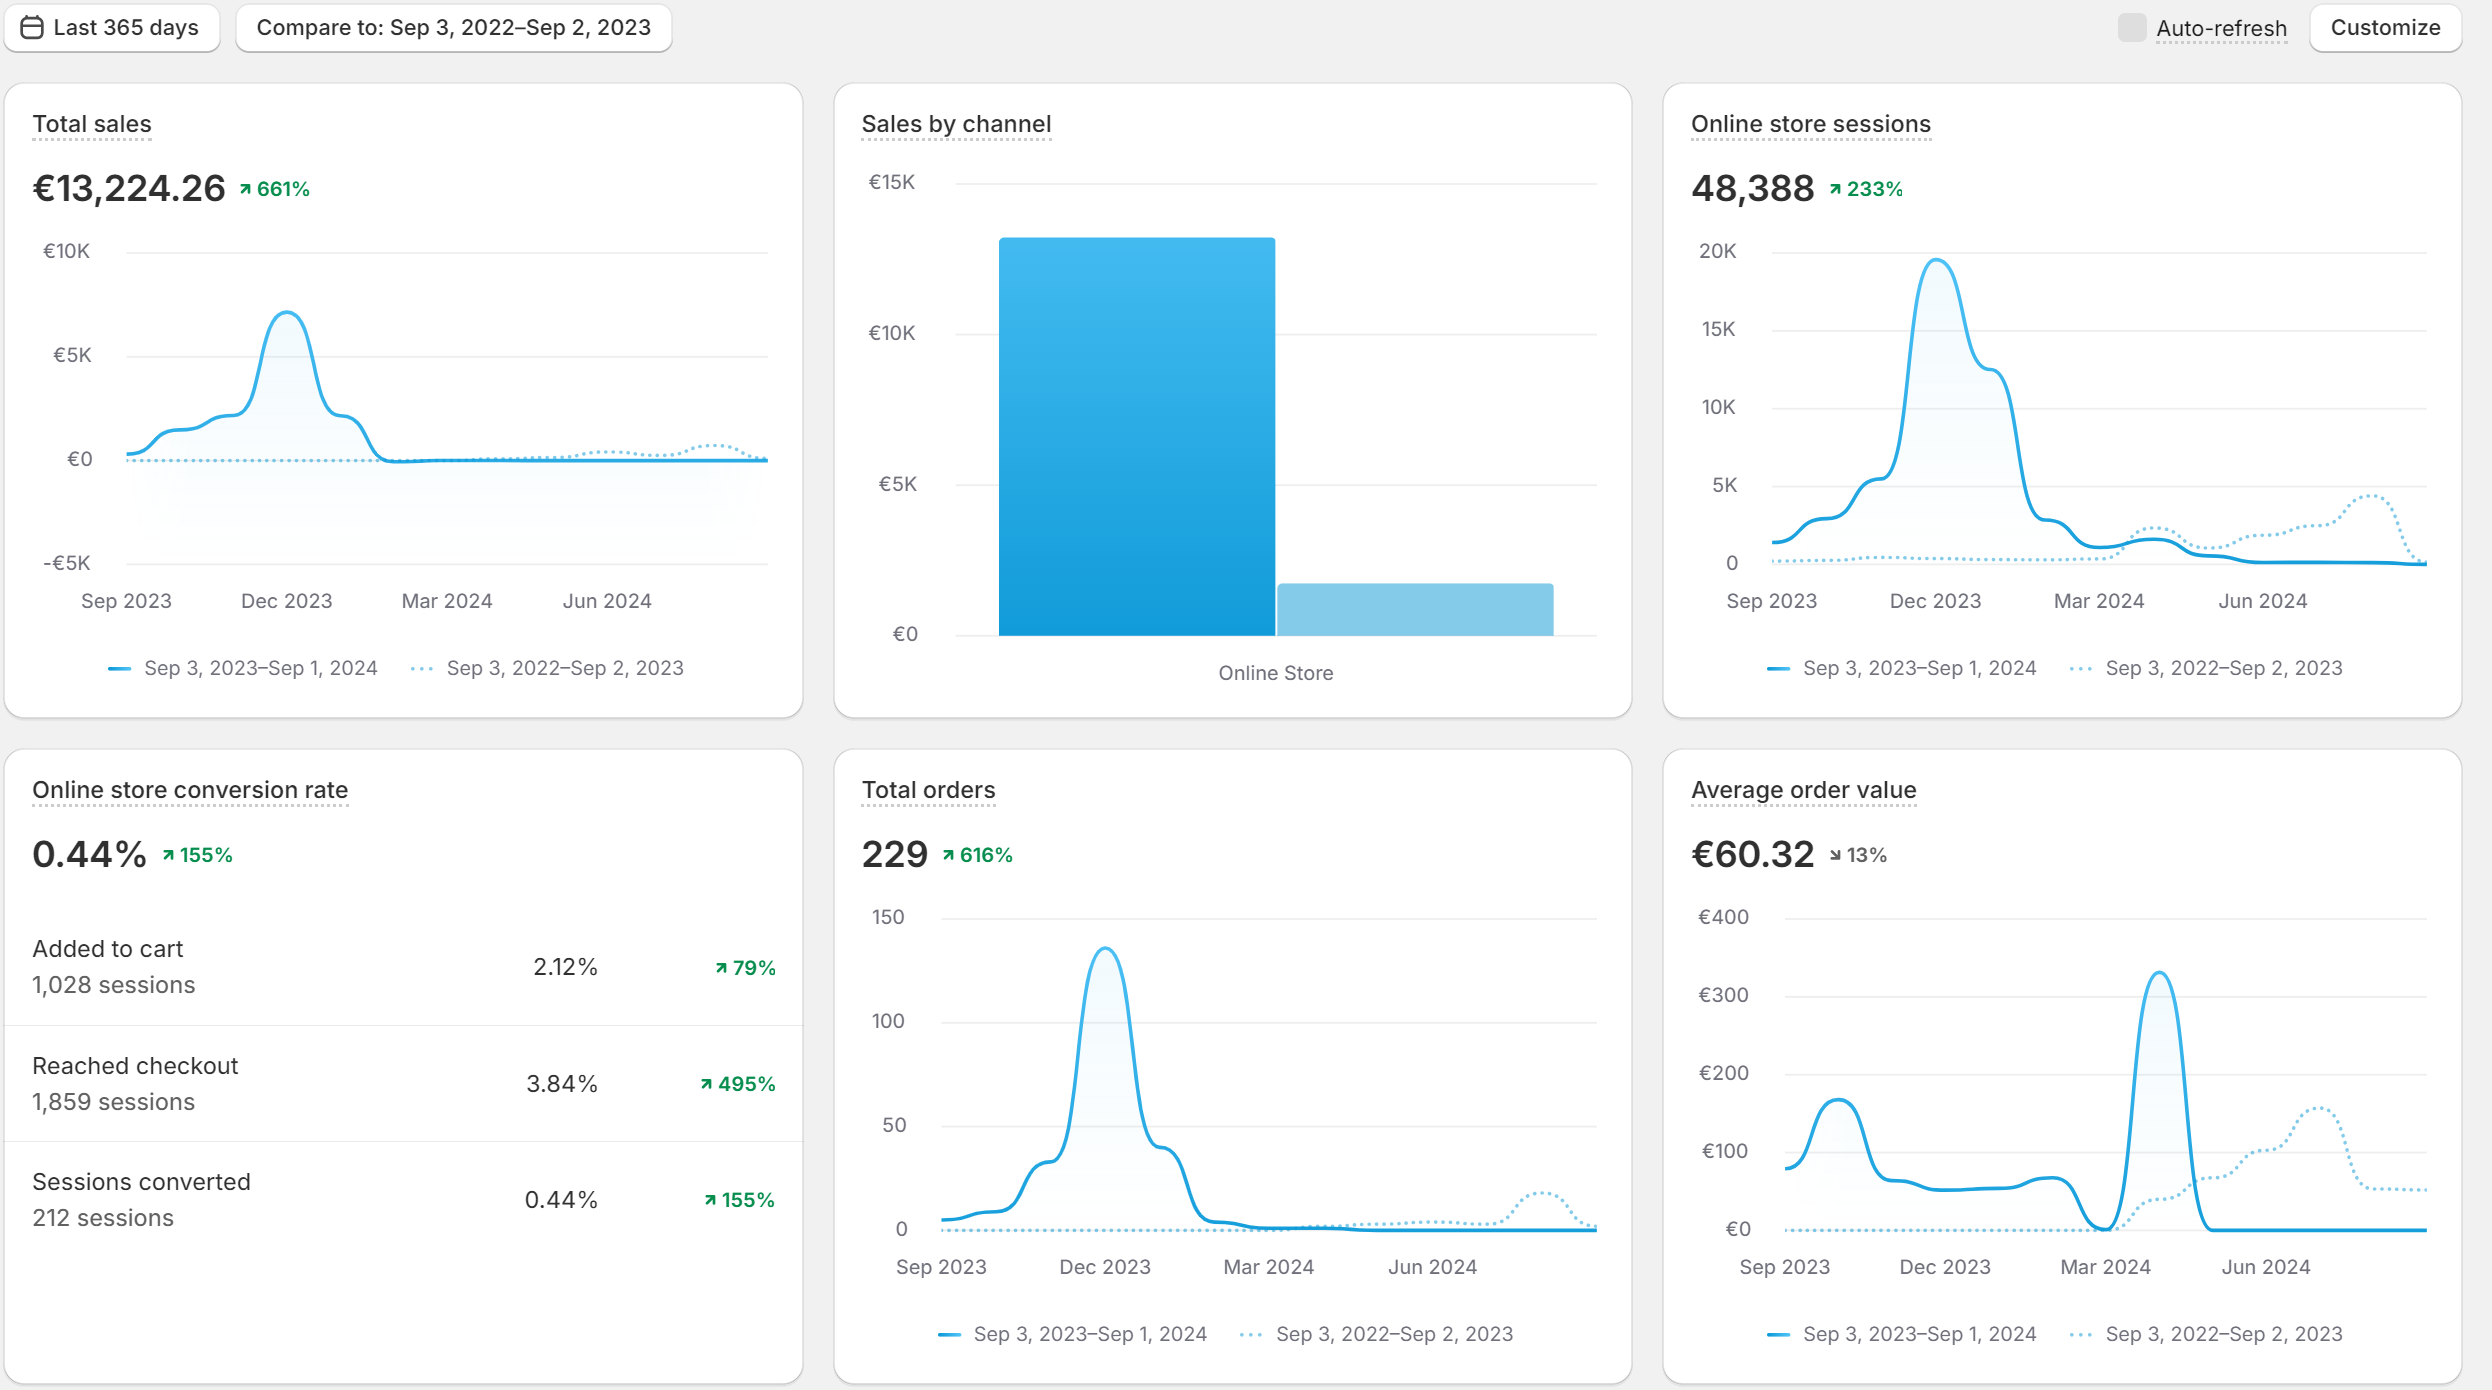Click Total sales legend Sep 3, 2022–Sep 2, 2023
Viewport: 2492px width, 1390px height.
click(547, 668)
